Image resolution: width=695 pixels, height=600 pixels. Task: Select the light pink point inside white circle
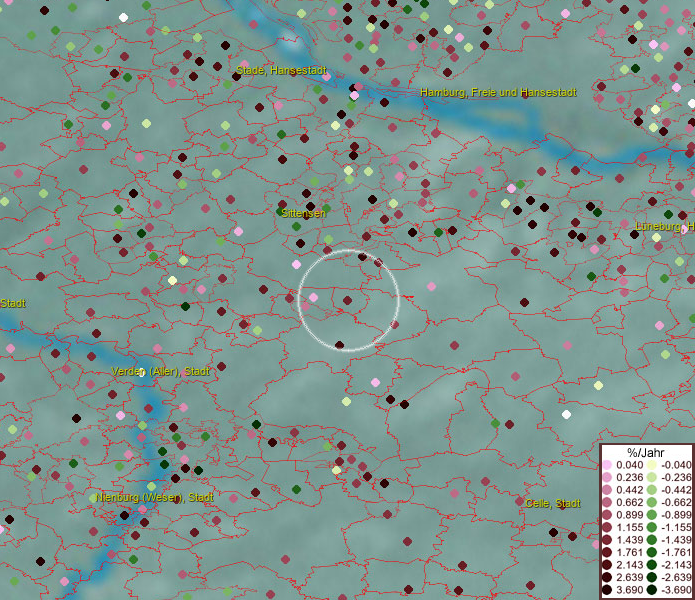point(313,297)
